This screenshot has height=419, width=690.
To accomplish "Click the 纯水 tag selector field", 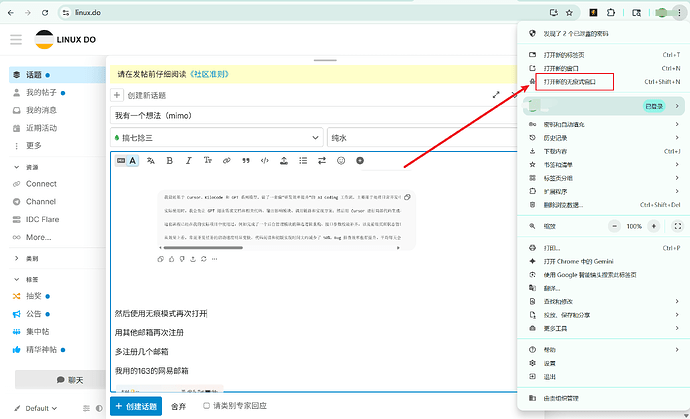I will click(422, 138).
